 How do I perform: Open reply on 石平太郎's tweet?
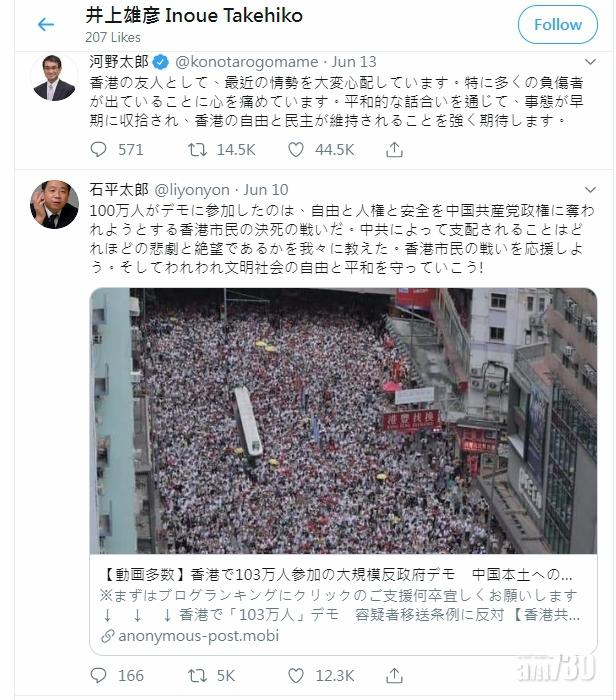pyautogui.click(x=98, y=675)
